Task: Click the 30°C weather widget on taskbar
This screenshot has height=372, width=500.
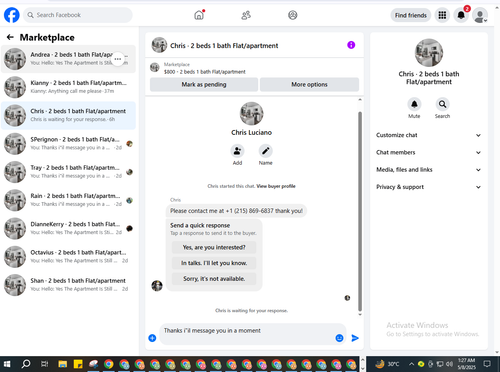Action: point(387,364)
